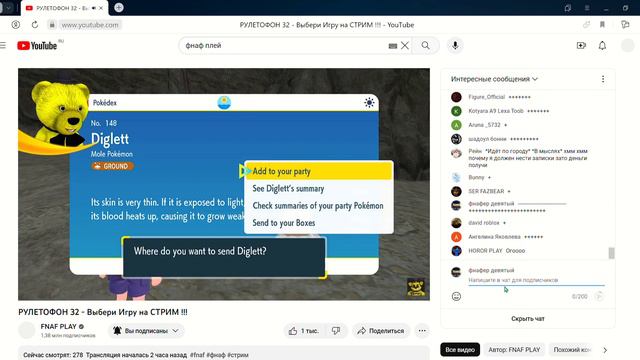Click Figure_Official chat avatar

(x=456, y=97)
